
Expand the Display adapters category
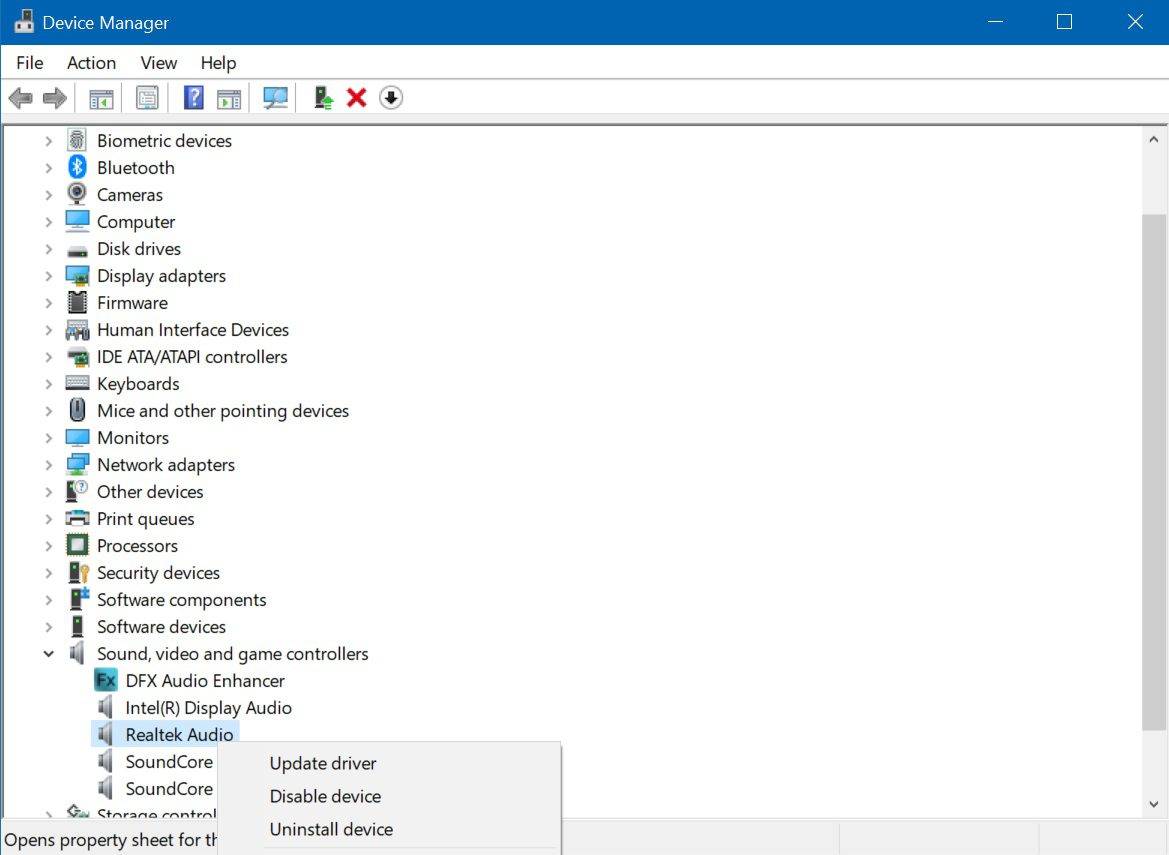[x=49, y=275]
